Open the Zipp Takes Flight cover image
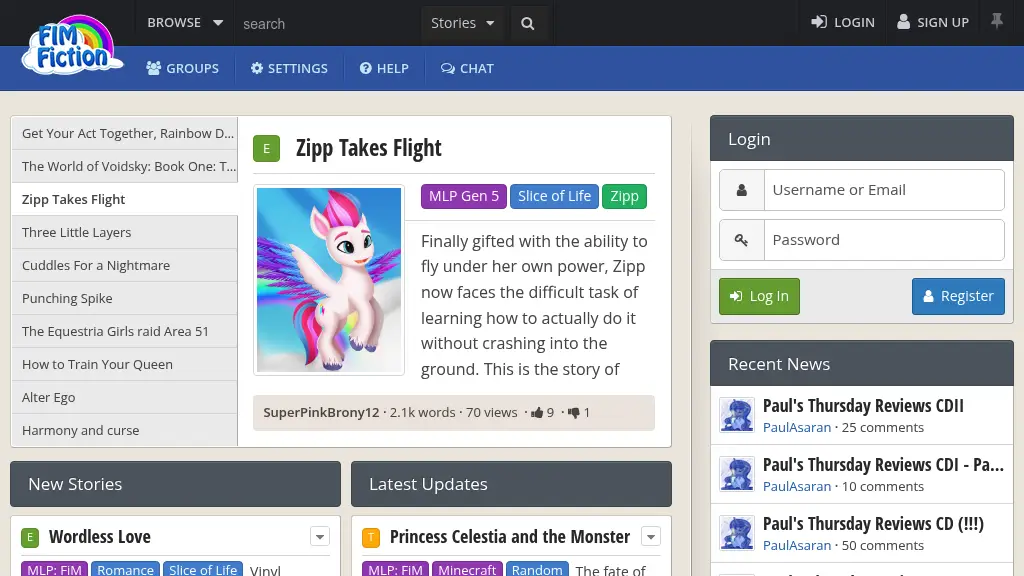This screenshot has width=1024, height=576. [329, 280]
